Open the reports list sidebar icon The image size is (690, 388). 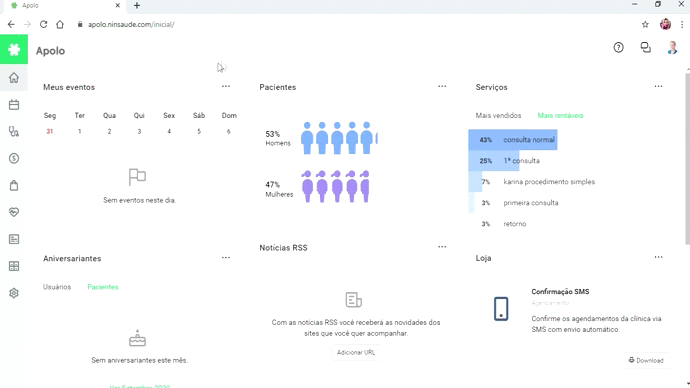(x=14, y=239)
